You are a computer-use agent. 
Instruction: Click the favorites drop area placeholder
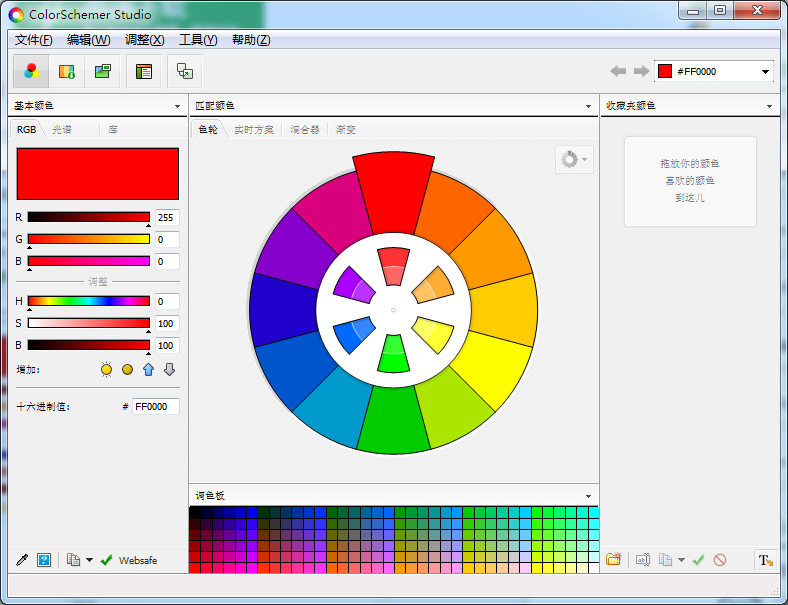690,181
